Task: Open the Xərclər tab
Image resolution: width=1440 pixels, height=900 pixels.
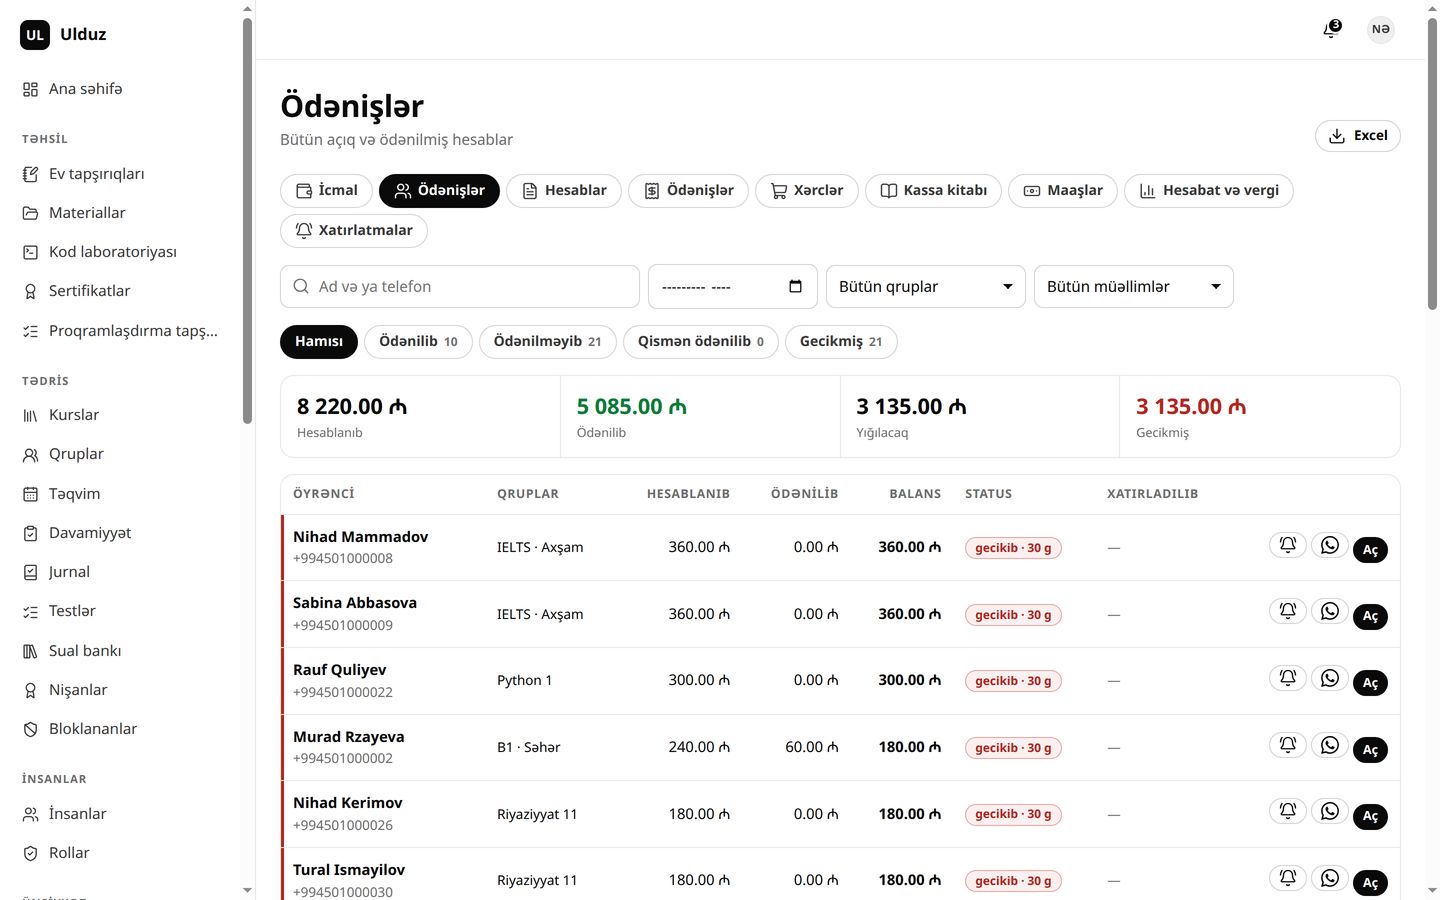Action: 807,191
